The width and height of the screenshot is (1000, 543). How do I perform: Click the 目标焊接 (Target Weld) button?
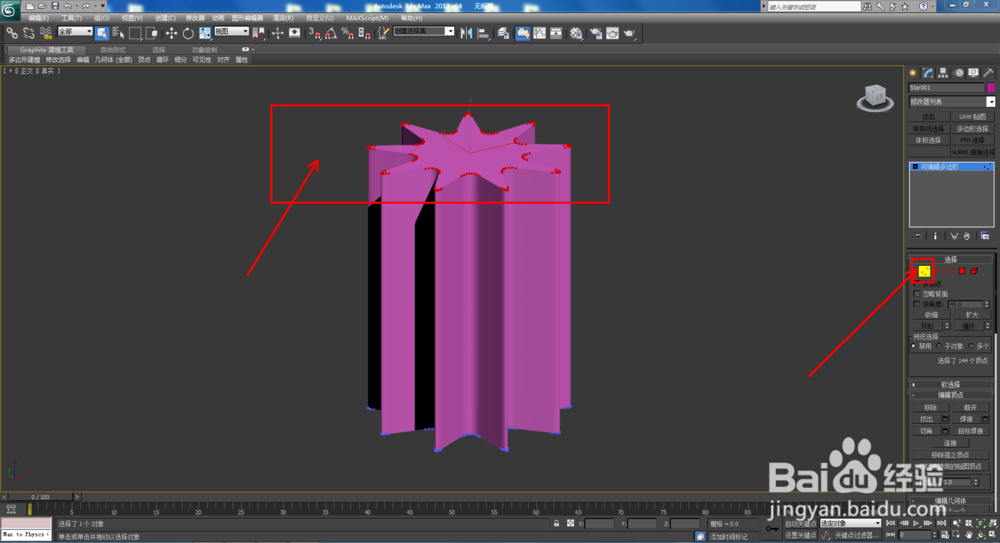pos(970,431)
